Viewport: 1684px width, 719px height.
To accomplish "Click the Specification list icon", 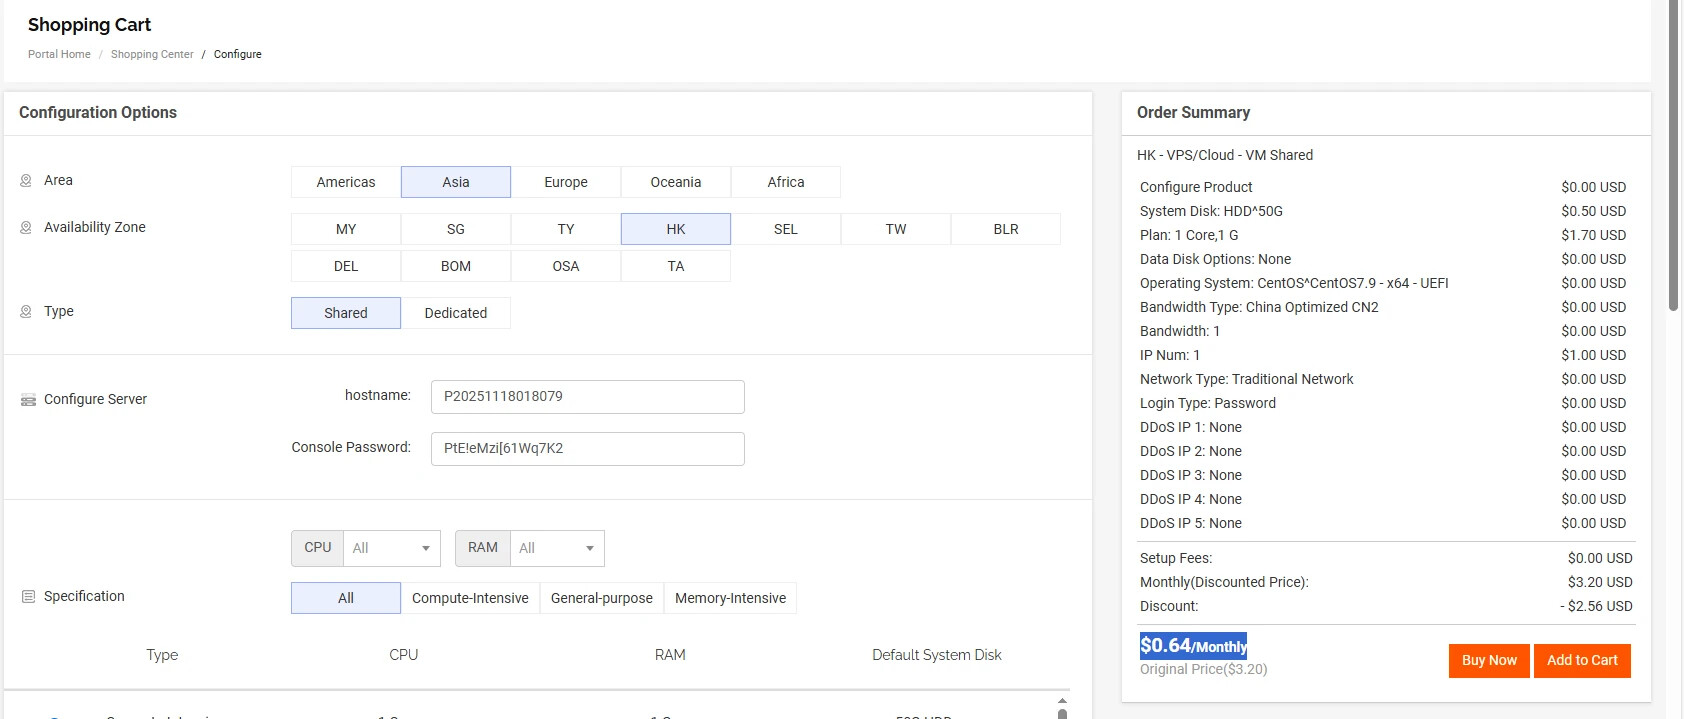I will pyautogui.click(x=28, y=597).
